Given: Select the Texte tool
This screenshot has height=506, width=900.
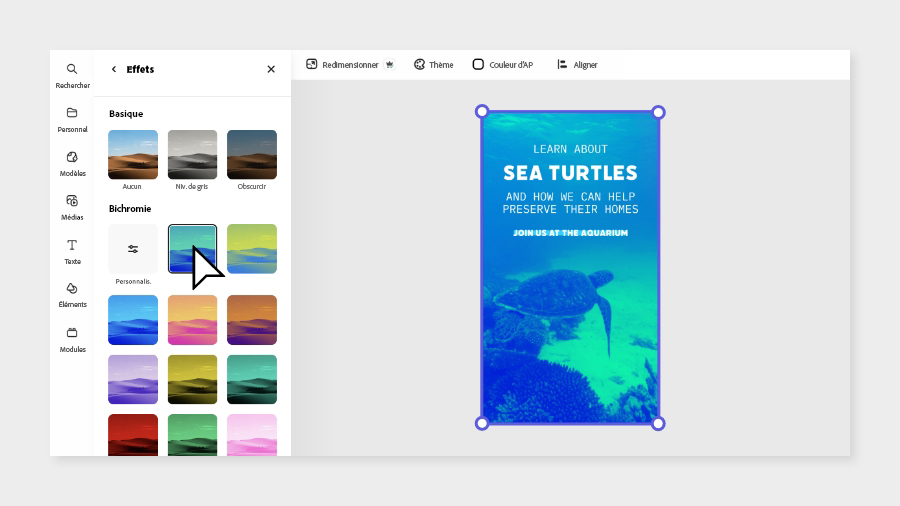Looking at the screenshot, I should coord(72,251).
